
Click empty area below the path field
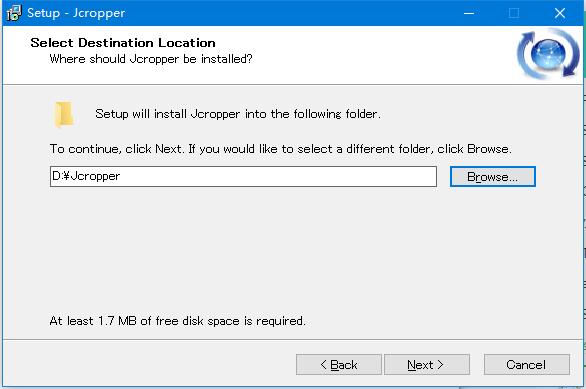pyautogui.click(x=292, y=250)
